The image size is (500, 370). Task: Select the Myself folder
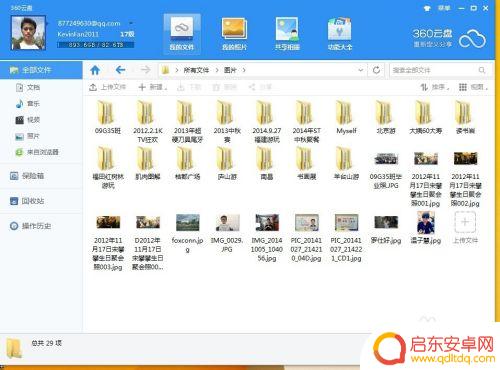coord(346,117)
